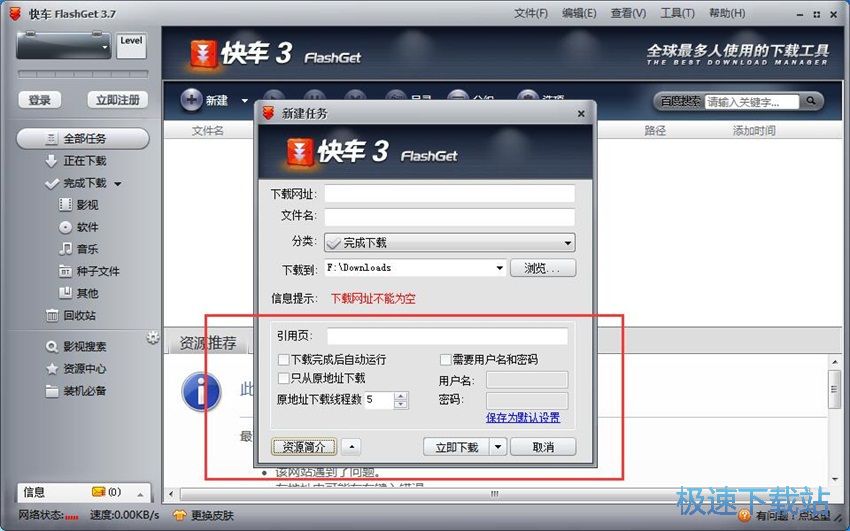Click the 取消 cancel button
850x531 pixels.
coord(543,447)
